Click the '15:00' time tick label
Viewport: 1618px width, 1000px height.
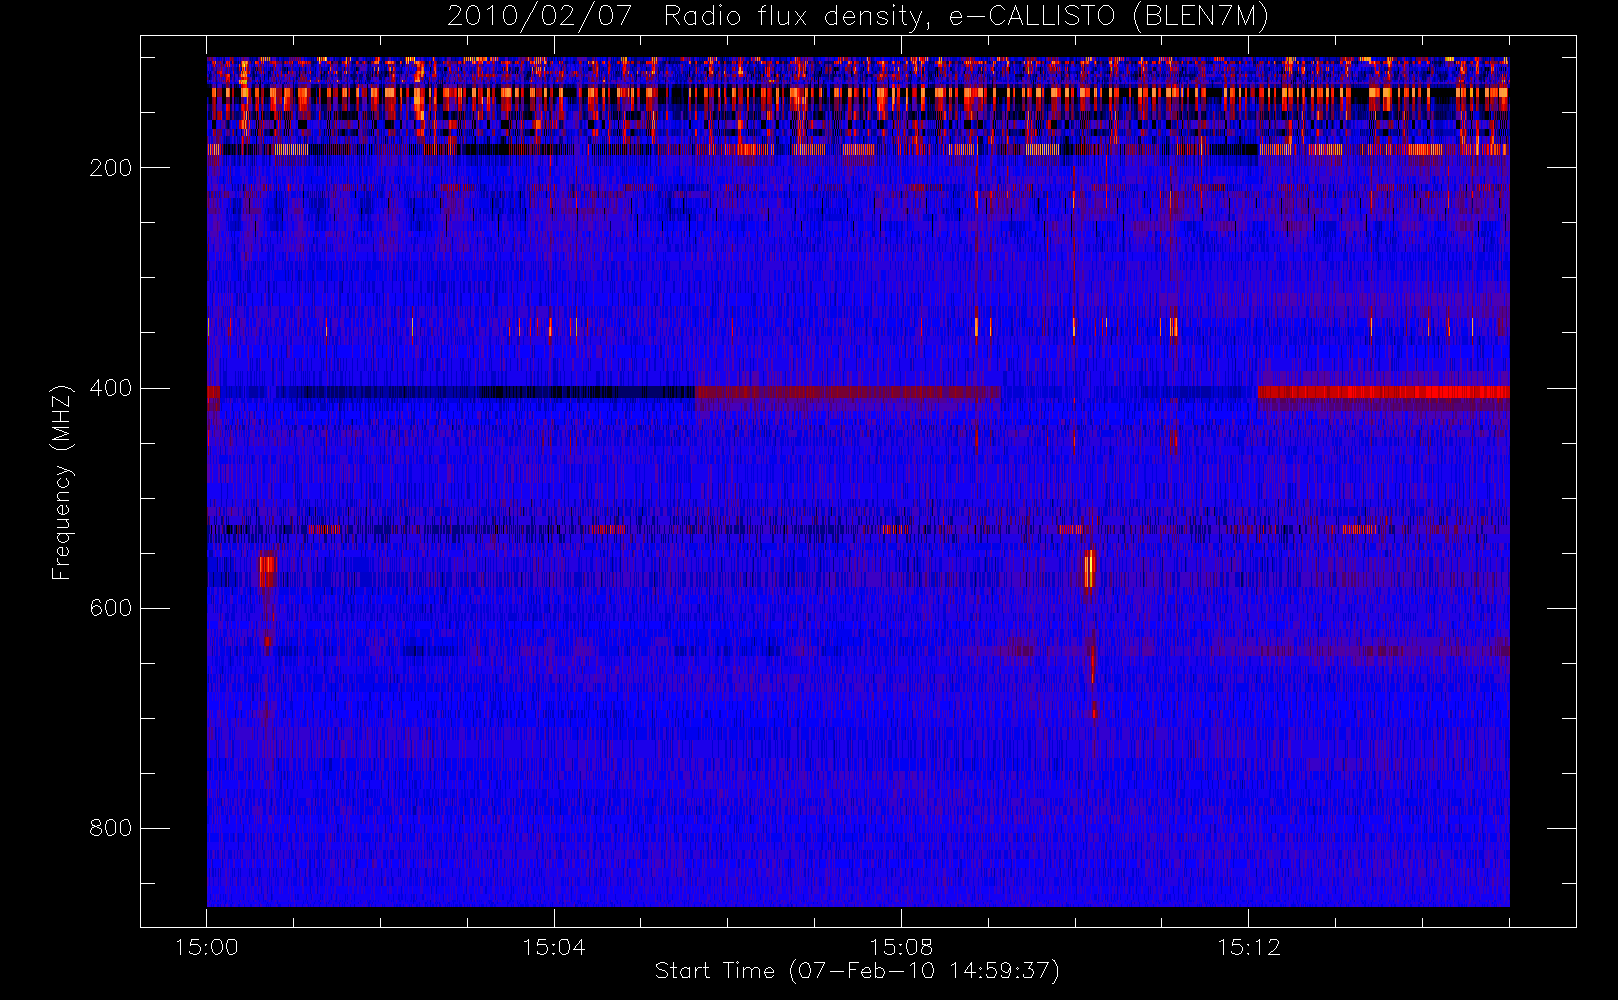[x=207, y=947]
